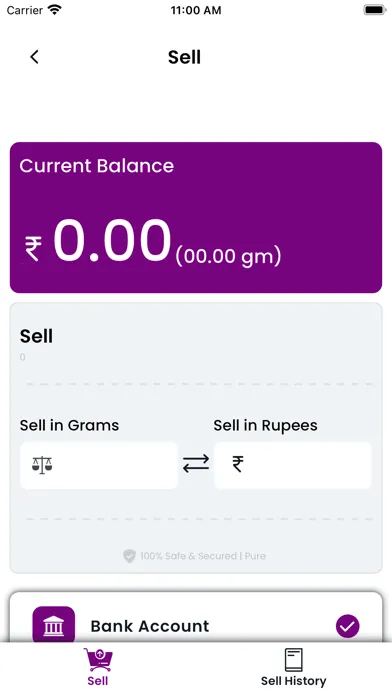Tap the battery icon in status bar
The image size is (392, 696).
pyautogui.click(x=375, y=10)
